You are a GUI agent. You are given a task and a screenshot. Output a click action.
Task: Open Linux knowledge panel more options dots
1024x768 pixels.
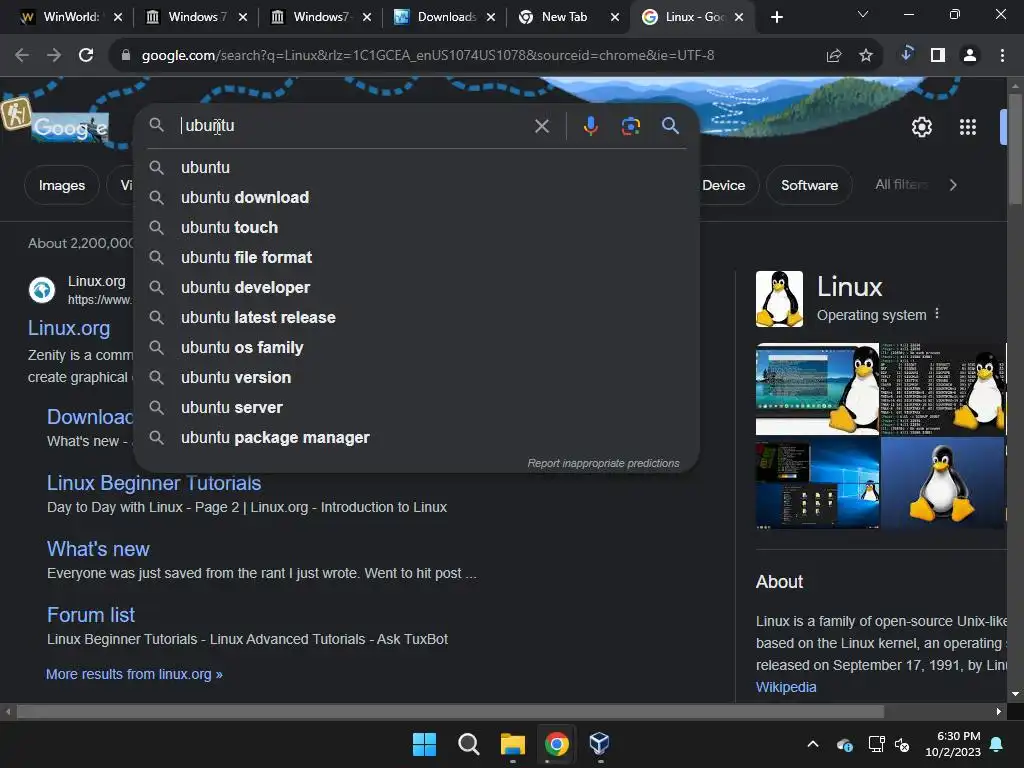(937, 313)
